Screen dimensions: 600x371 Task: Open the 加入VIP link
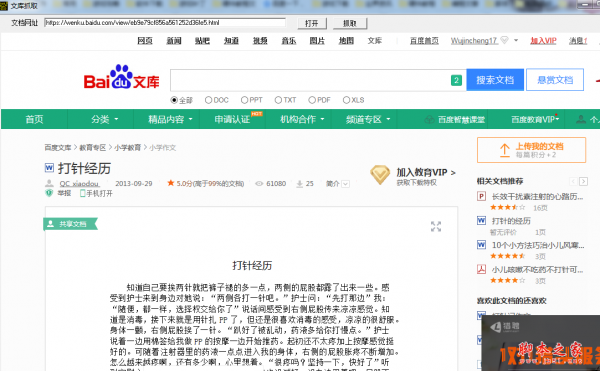coord(543,41)
